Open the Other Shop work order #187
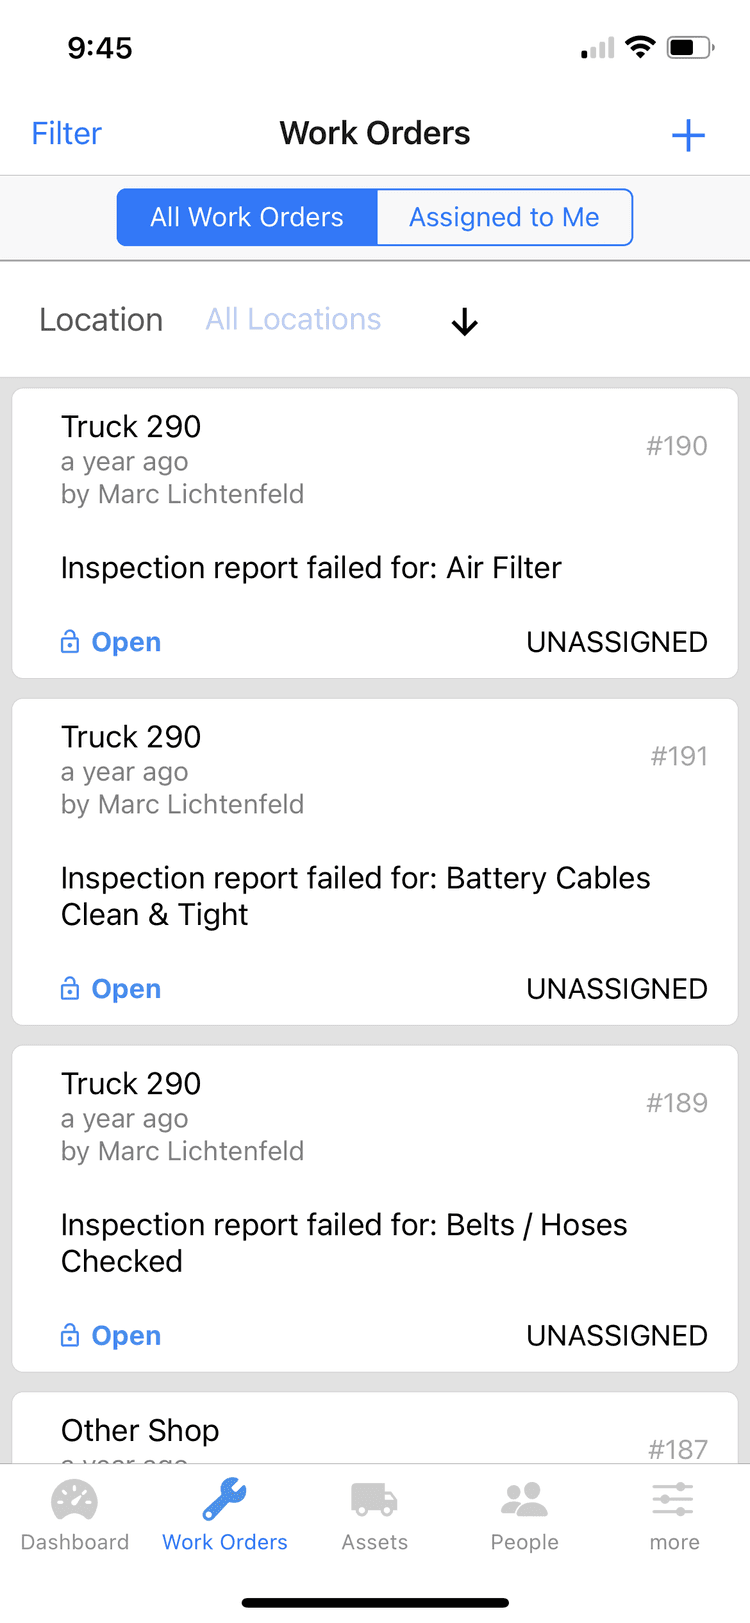750x1623 pixels. [x=375, y=1428]
